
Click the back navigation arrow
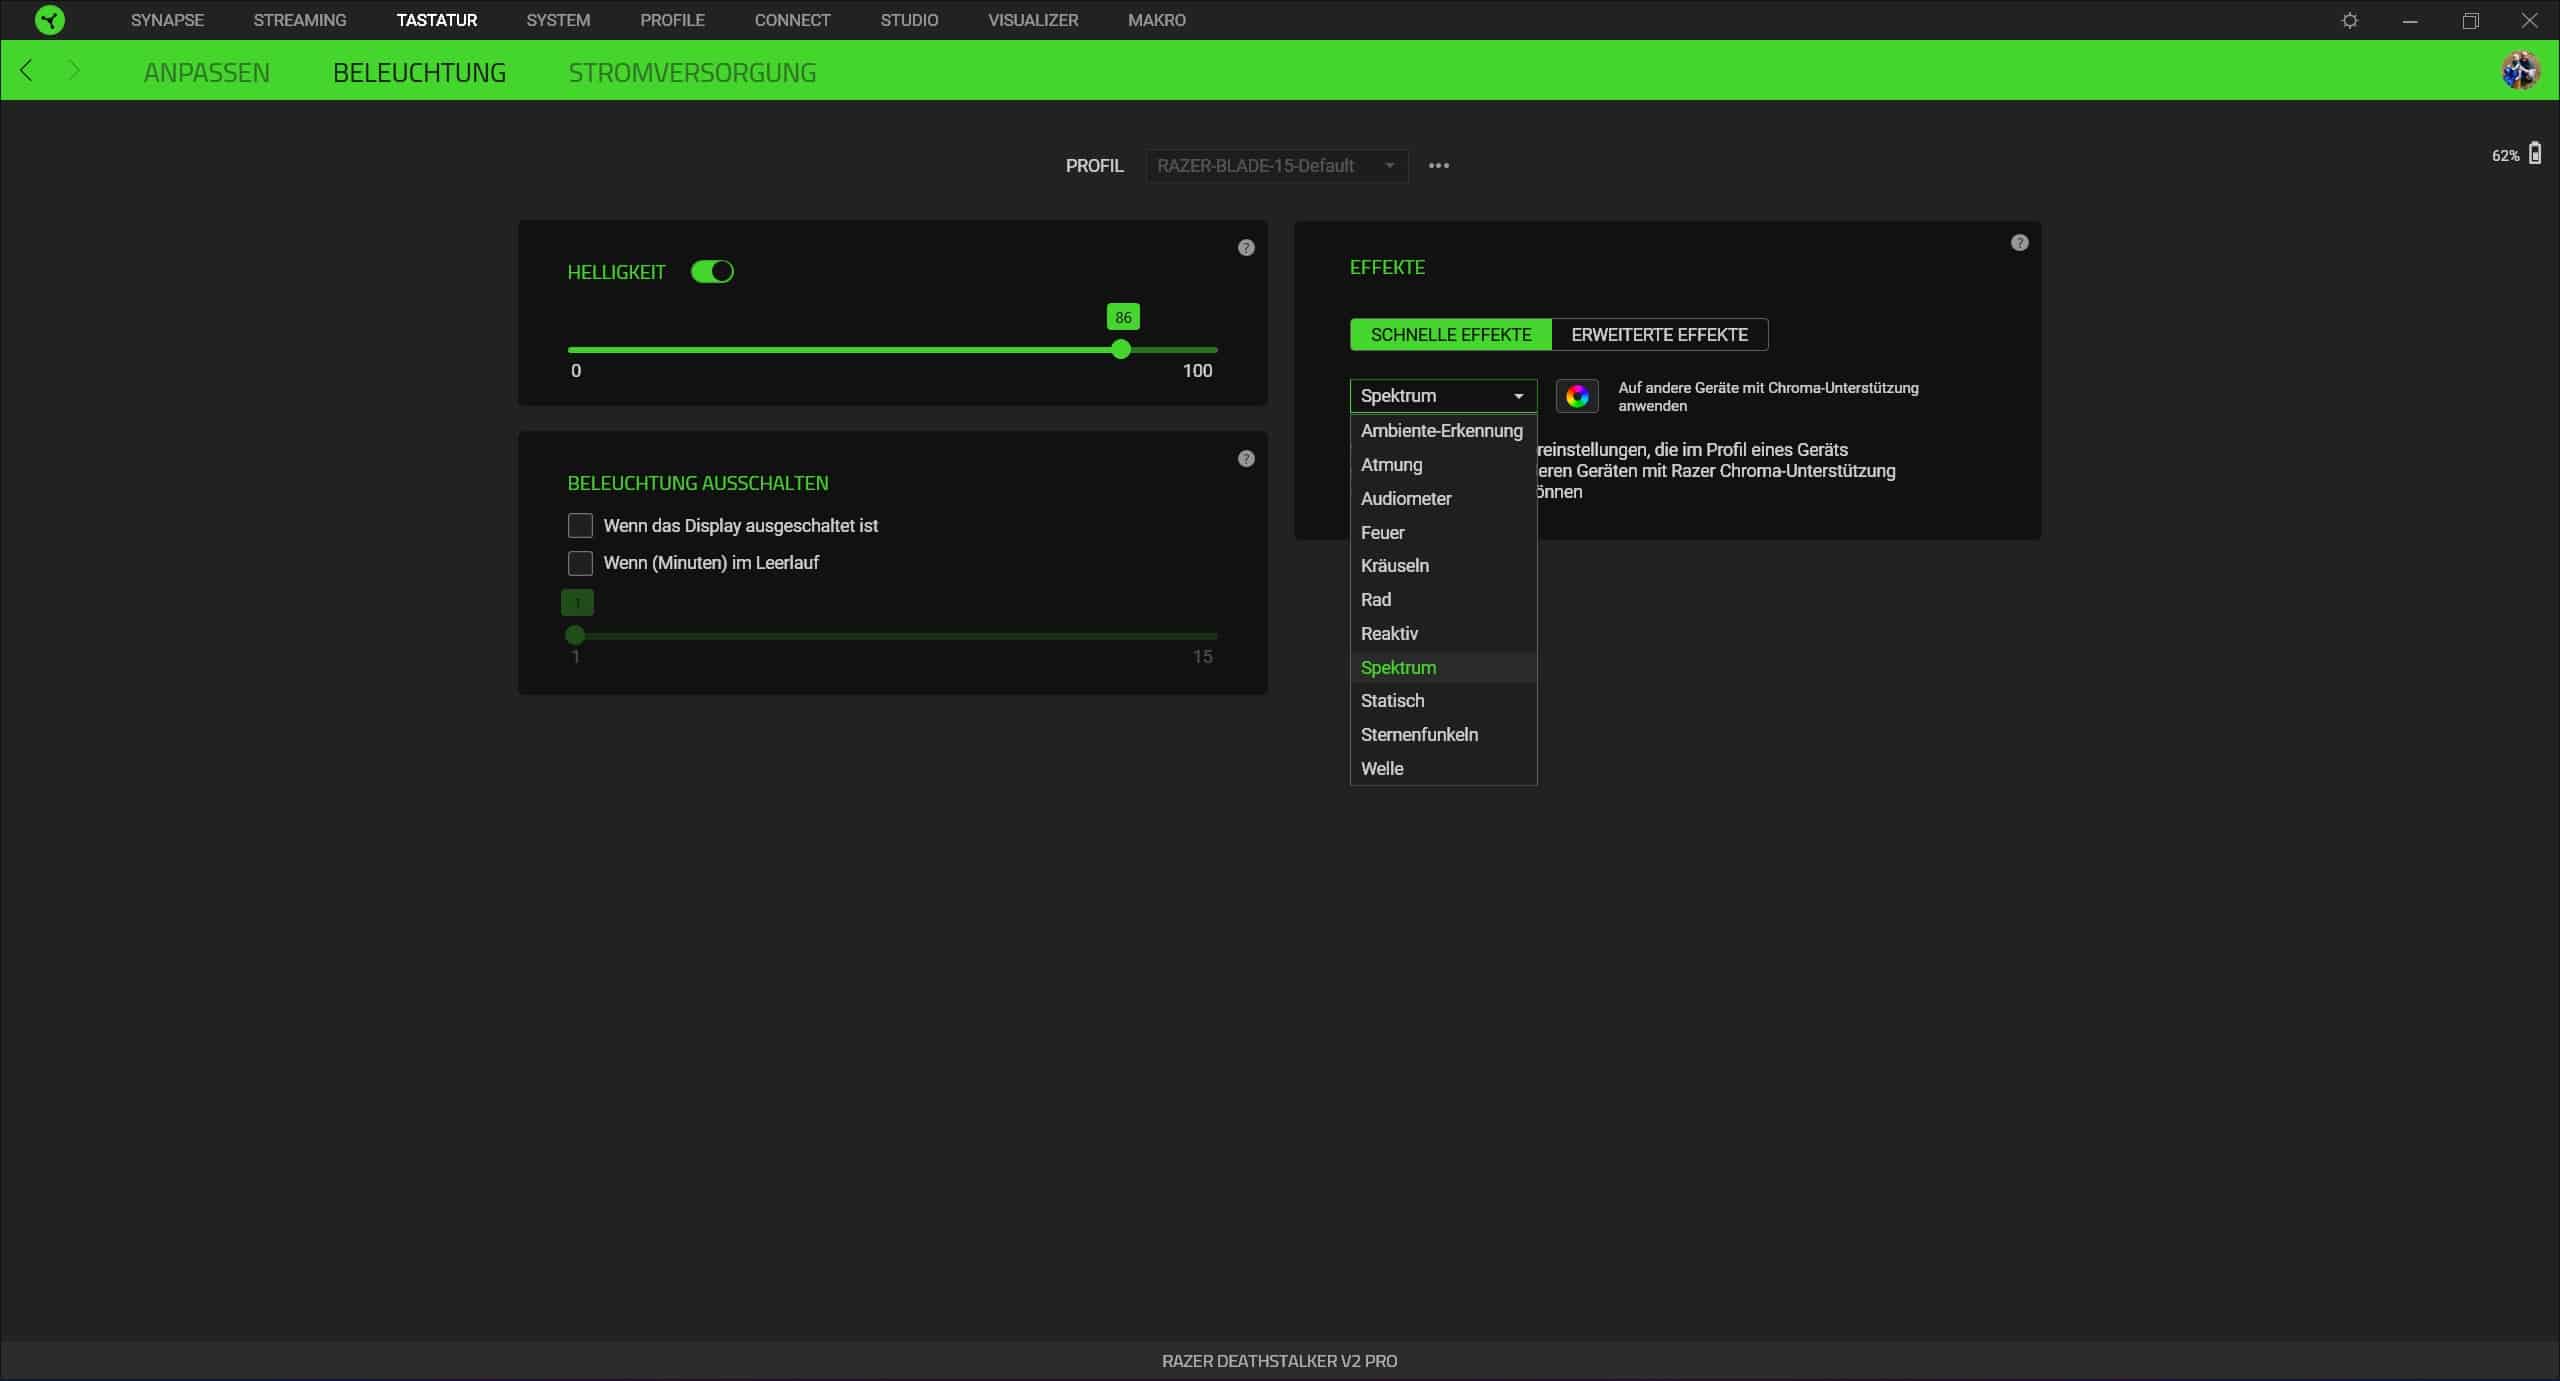click(27, 71)
